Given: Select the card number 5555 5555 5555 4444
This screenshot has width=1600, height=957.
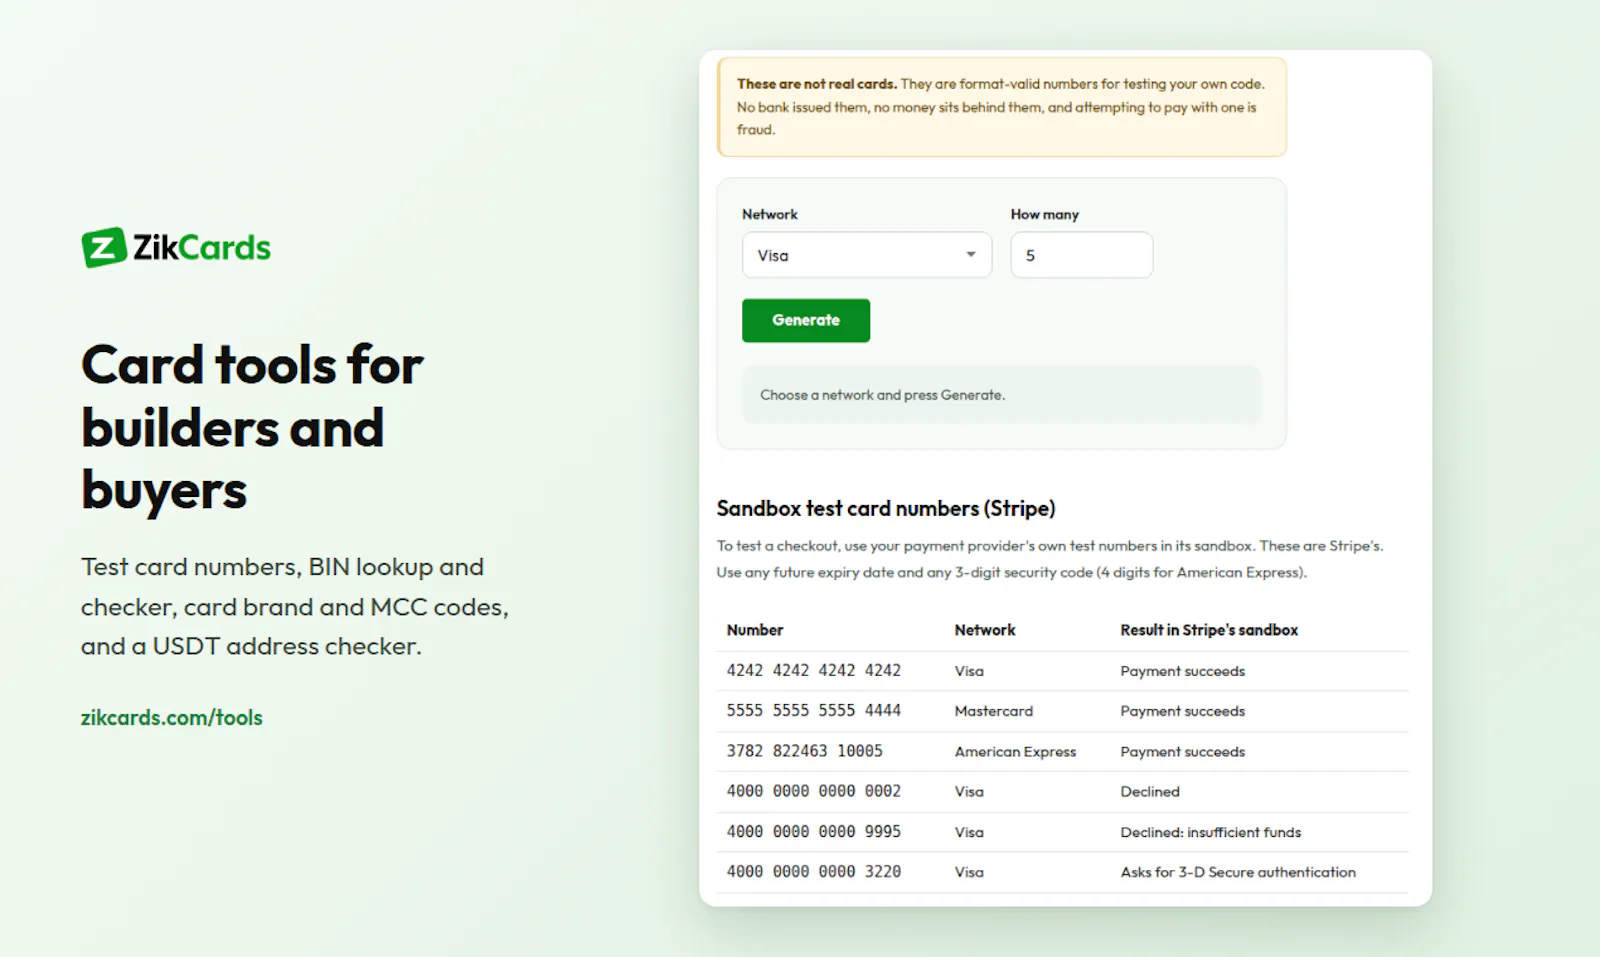Looking at the screenshot, I should 814,710.
